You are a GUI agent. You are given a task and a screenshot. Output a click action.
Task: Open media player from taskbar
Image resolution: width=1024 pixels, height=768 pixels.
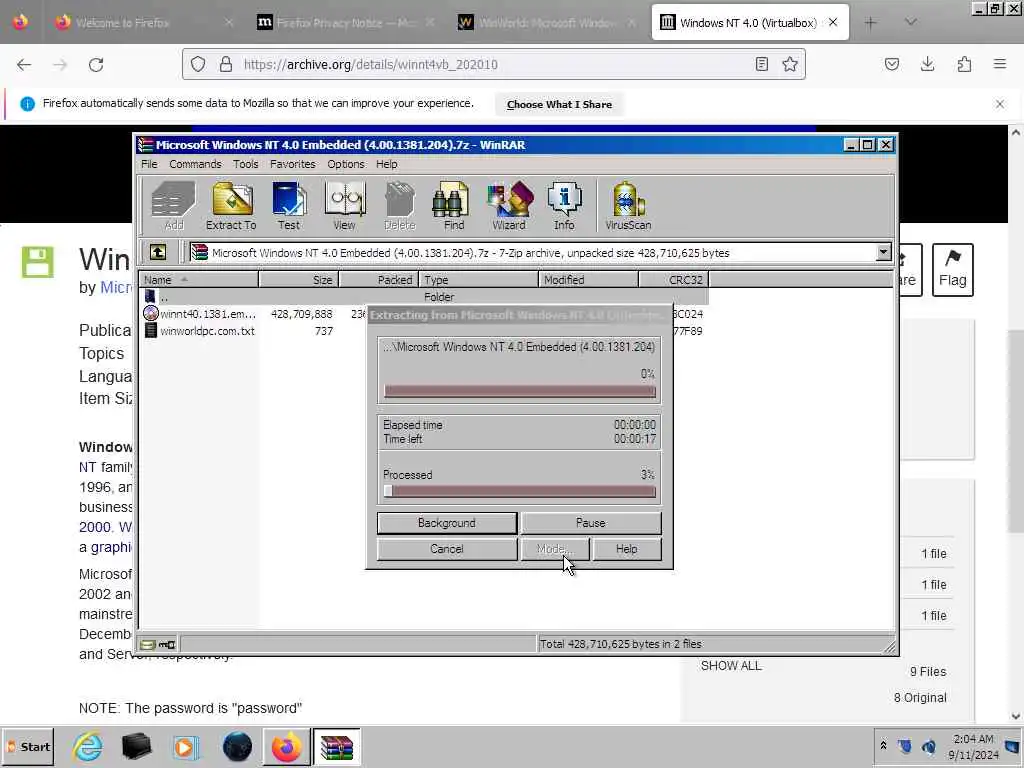(185, 746)
